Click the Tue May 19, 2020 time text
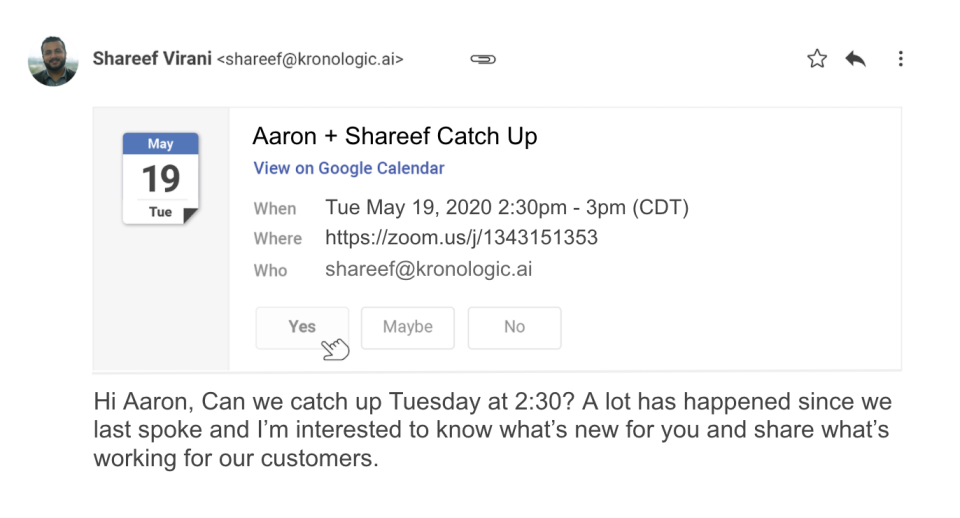960x518 pixels. pos(506,208)
